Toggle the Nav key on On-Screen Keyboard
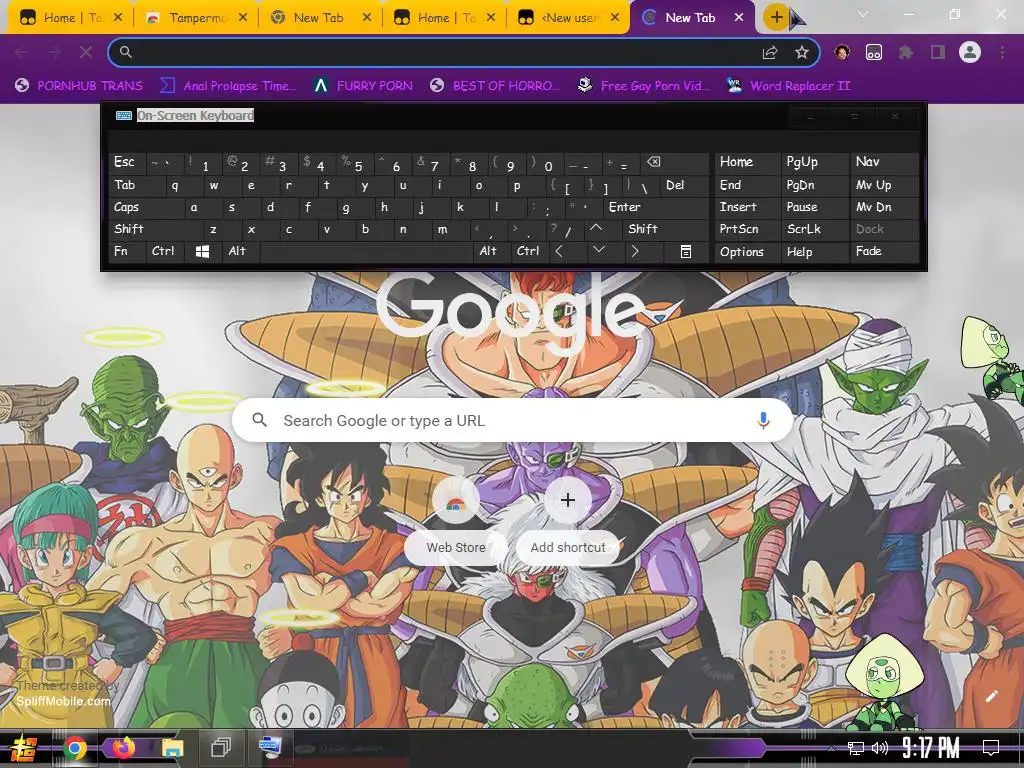The height and width of the screenshot is (768, 1024). pyautogui.click(x=884, y=162)
